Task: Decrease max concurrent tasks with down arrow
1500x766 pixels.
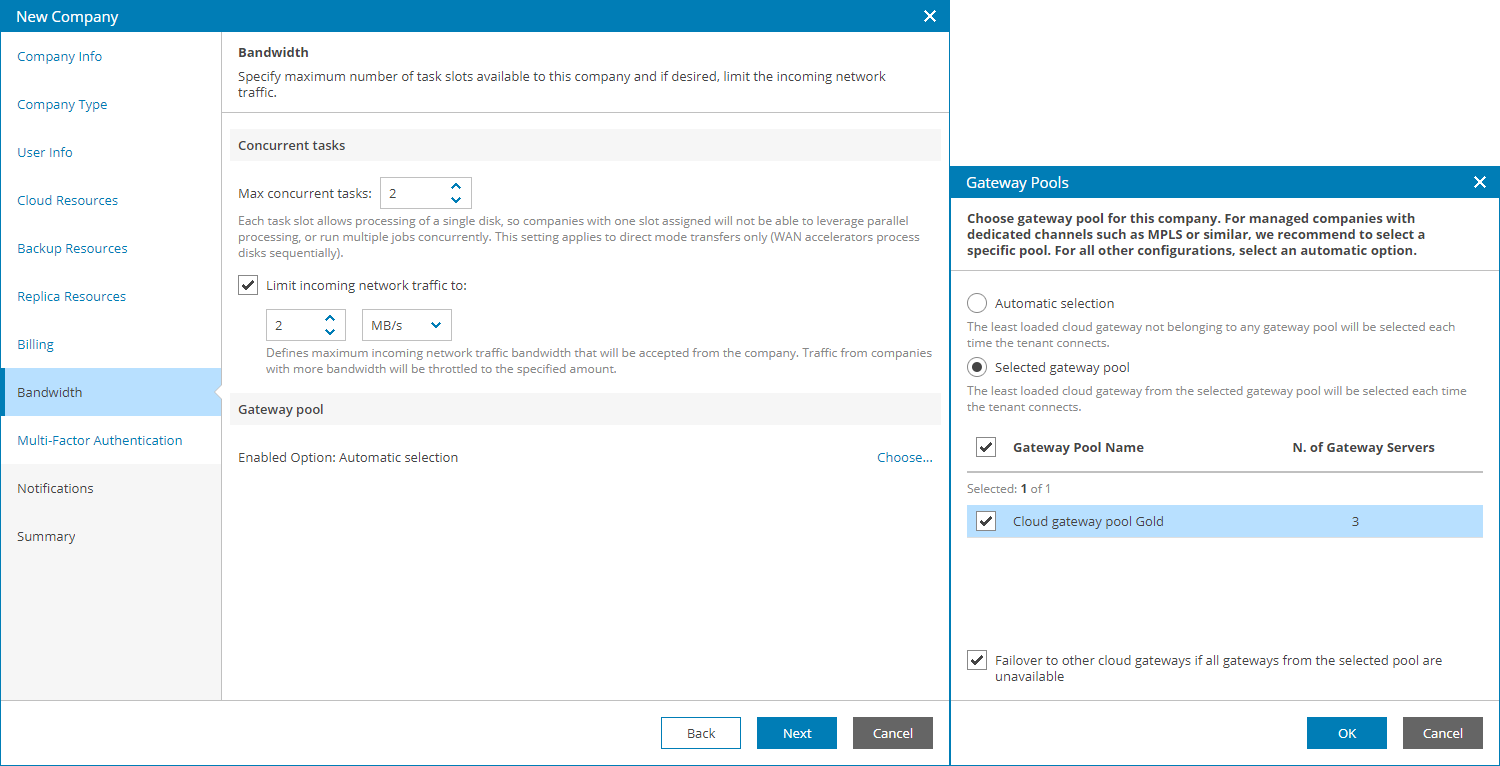Action: (x=456, y=200)
